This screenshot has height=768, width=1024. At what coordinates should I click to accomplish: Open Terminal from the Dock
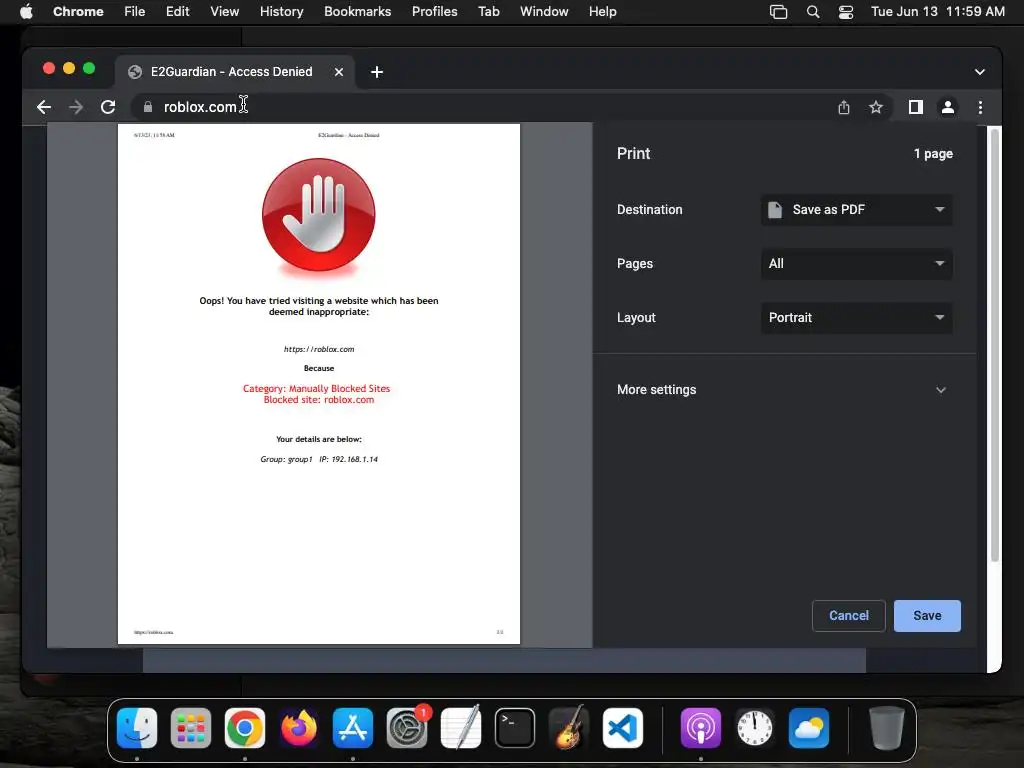[515, 728]
